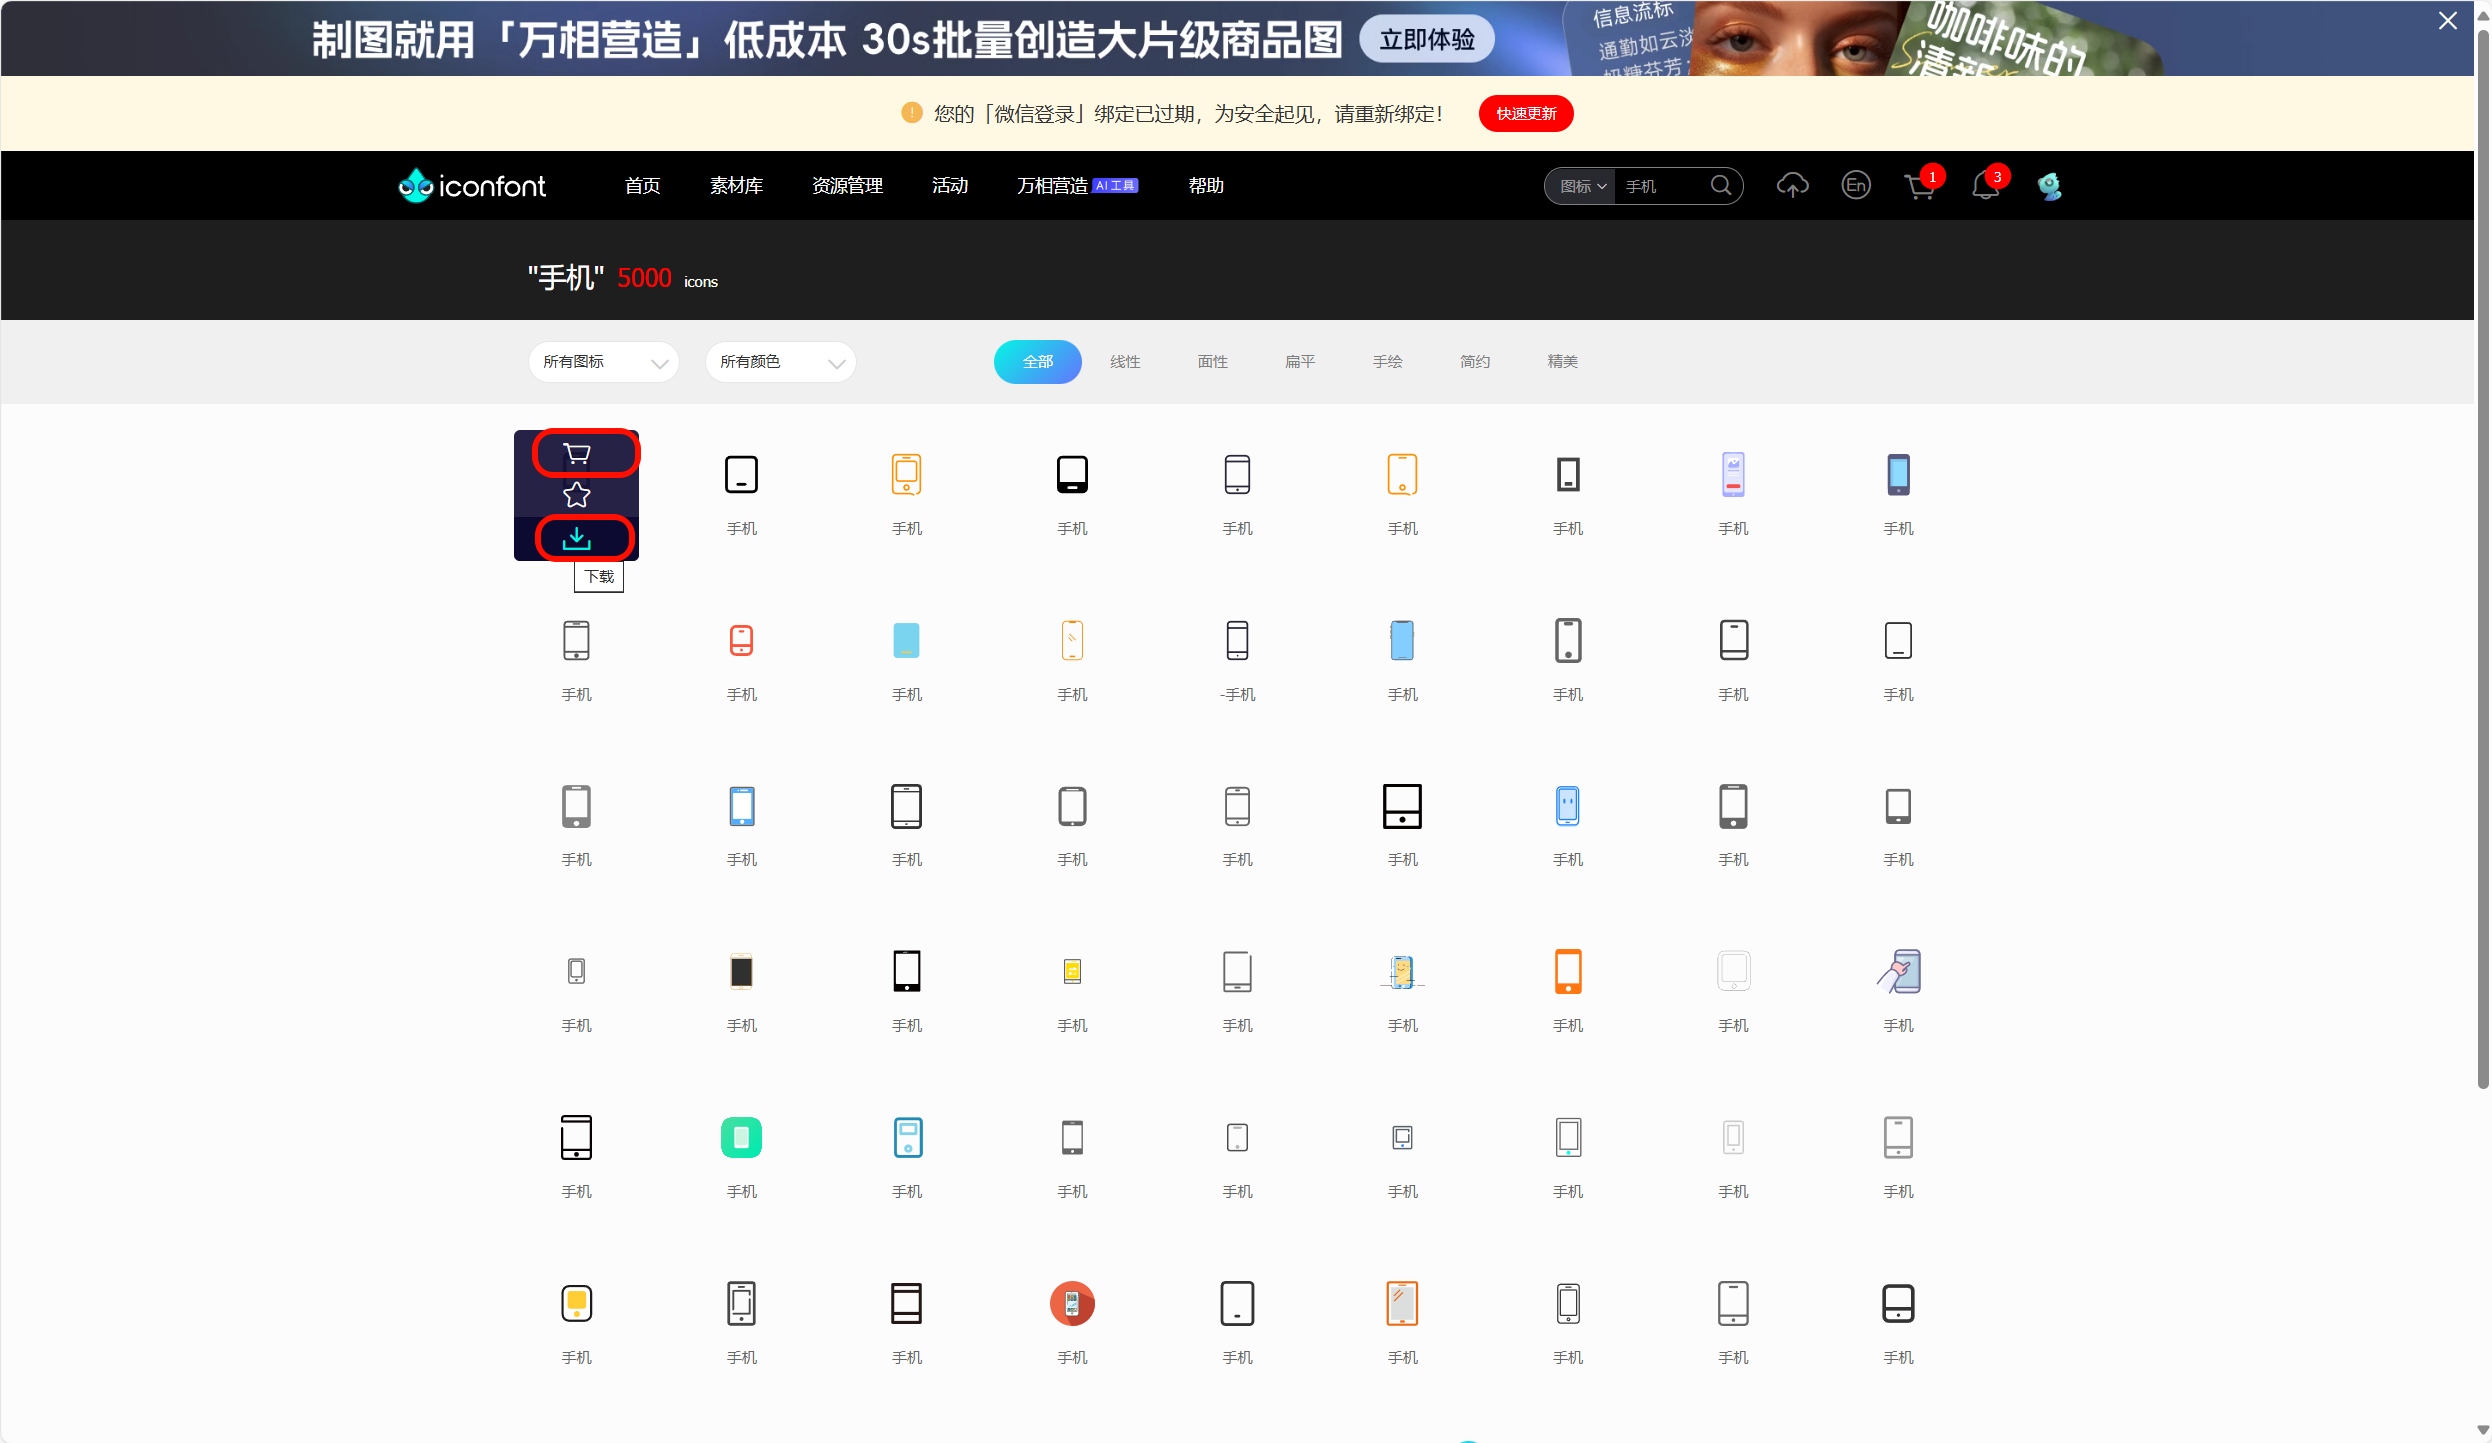Viewport: 2492px width, 1443px height.
Task: Open the 图标 search type dropdown
Action: [x=1581, y=185]
